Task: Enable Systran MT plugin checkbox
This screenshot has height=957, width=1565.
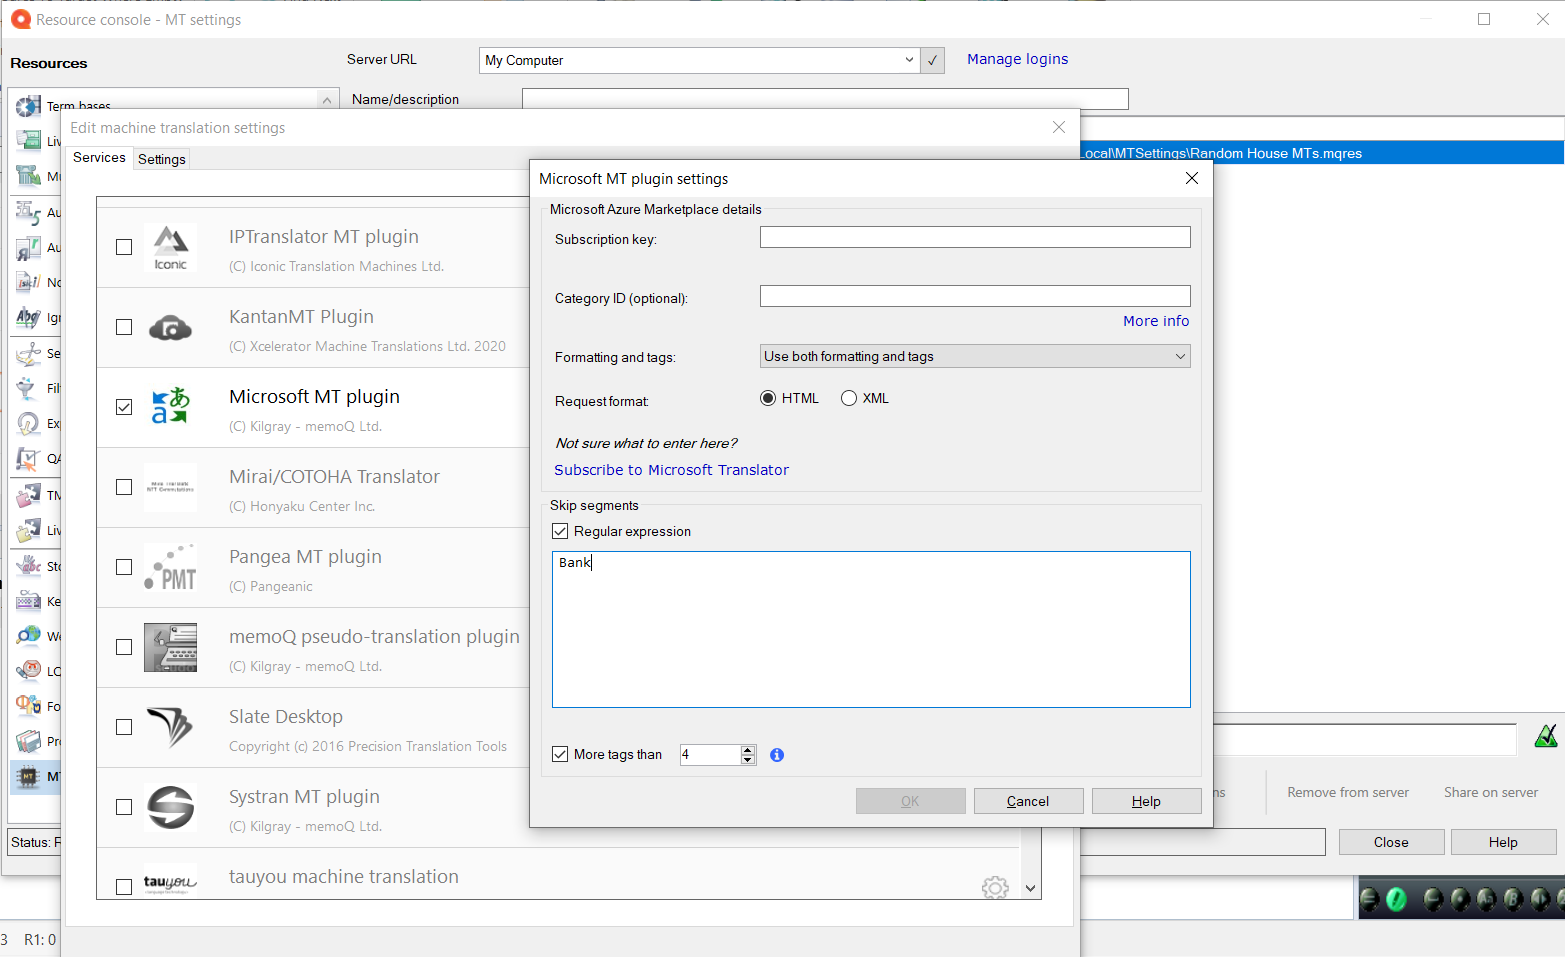Action: [124, 807]
